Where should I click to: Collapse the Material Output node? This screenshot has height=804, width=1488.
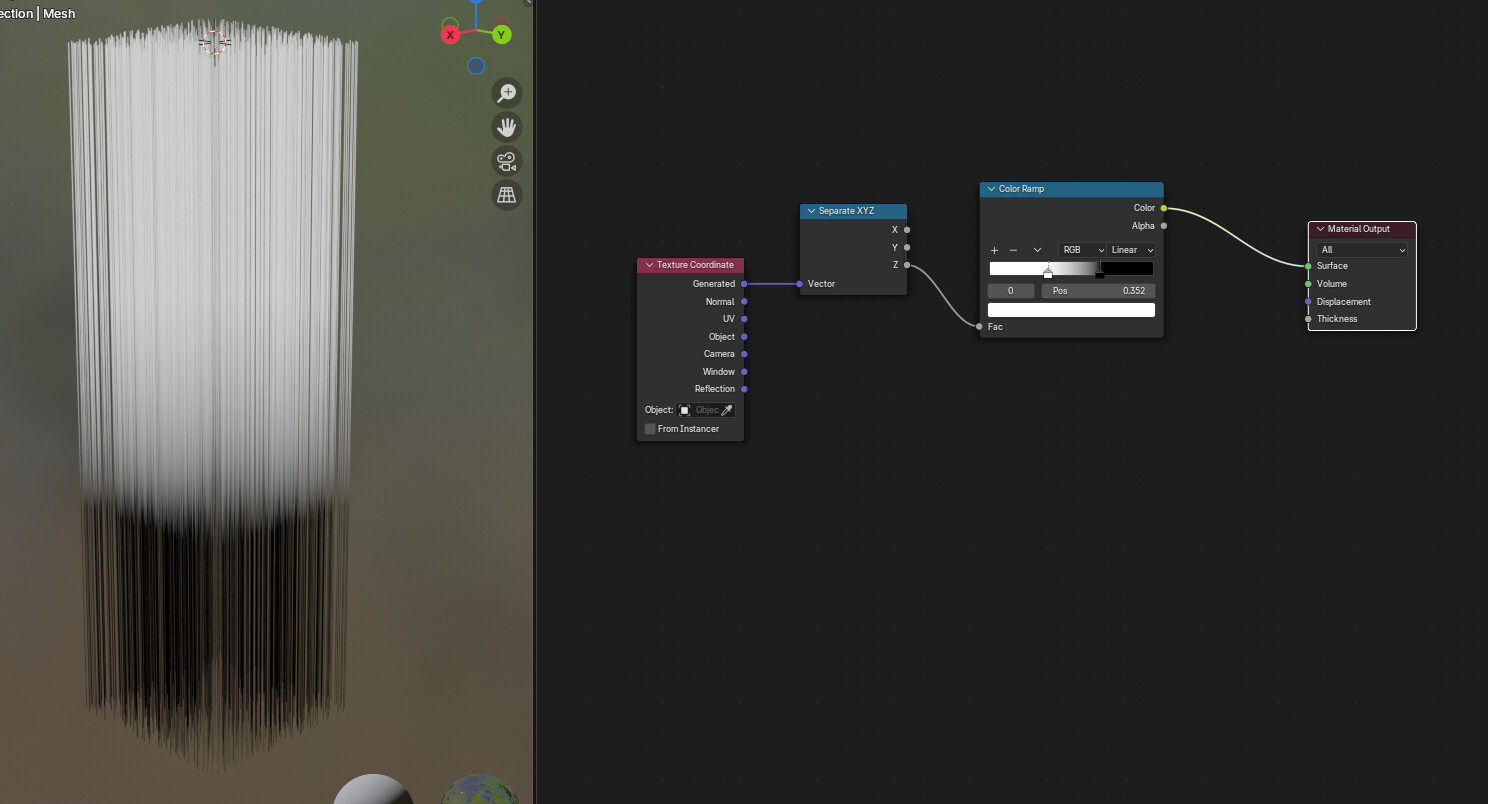1320,229
